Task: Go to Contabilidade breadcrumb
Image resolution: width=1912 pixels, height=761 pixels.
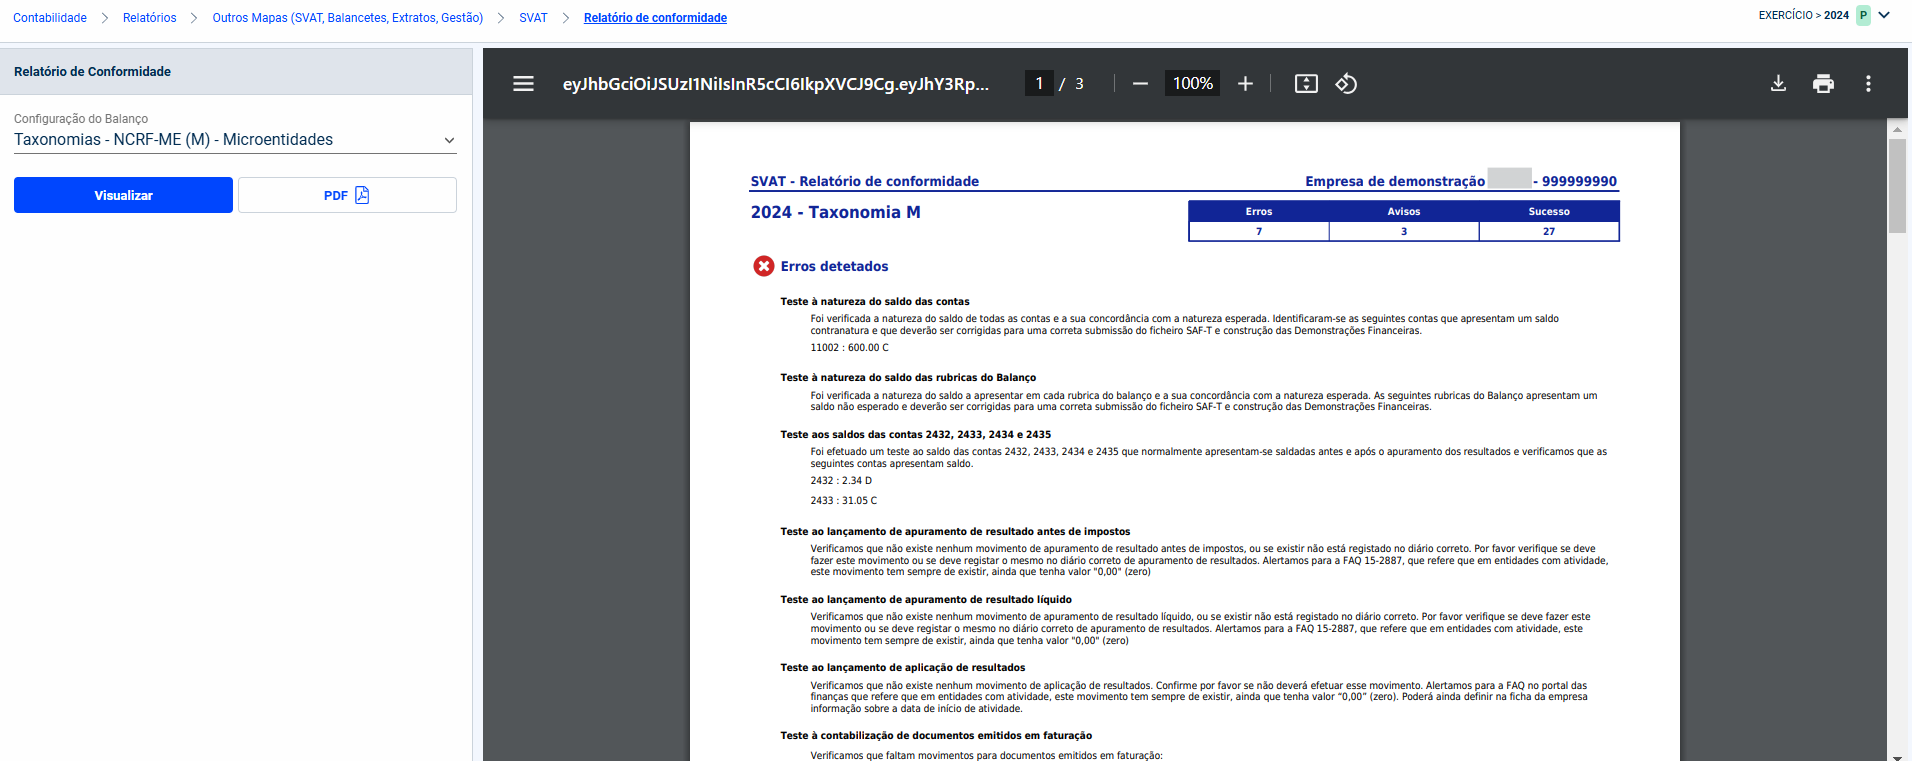Action: tap(50, 18)
